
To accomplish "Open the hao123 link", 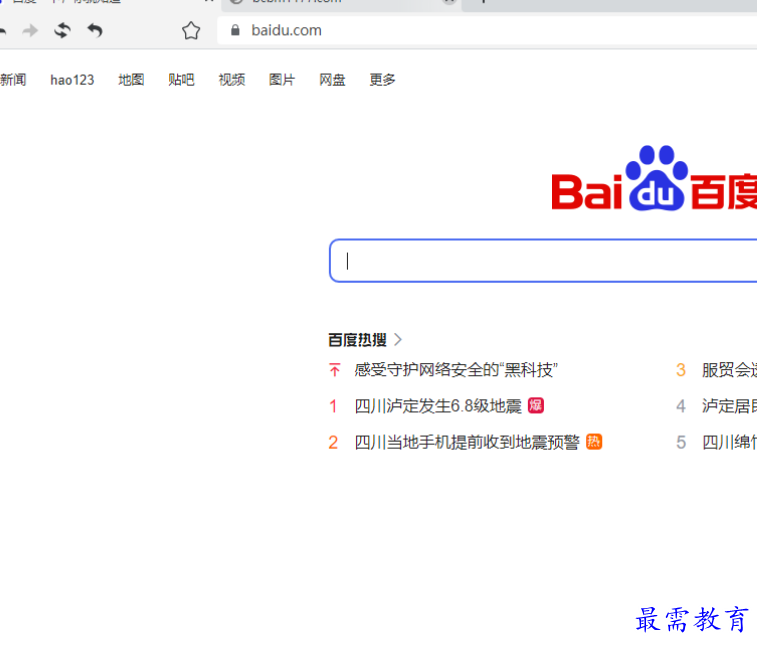I will click(72, 80).
